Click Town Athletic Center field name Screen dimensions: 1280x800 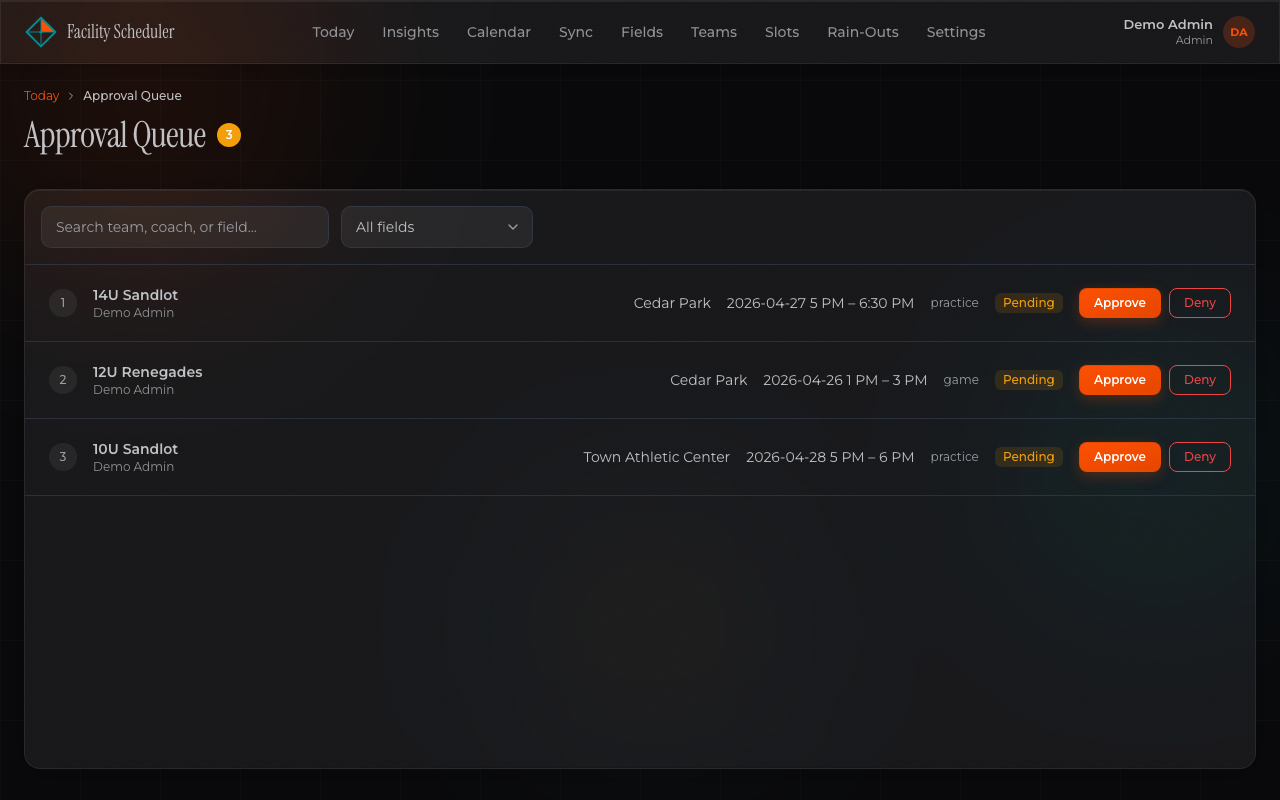(657, 457)
